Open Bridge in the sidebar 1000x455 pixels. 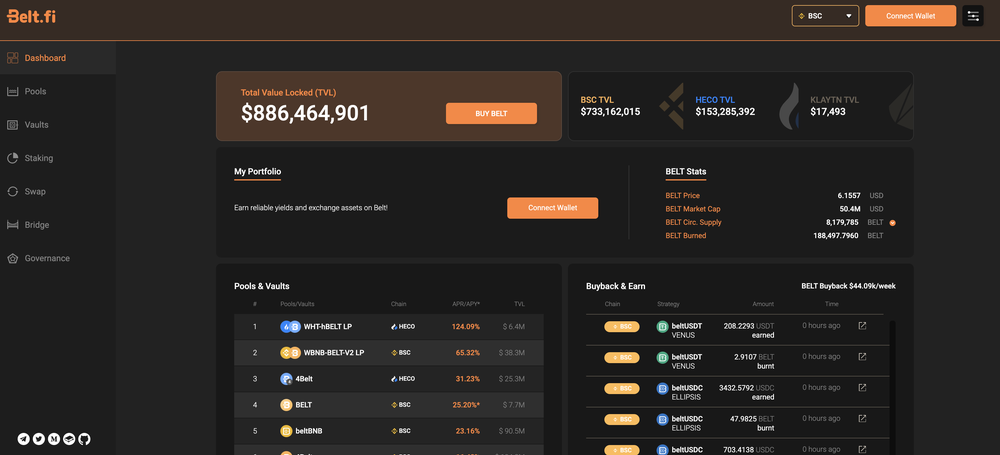(58, 225)
